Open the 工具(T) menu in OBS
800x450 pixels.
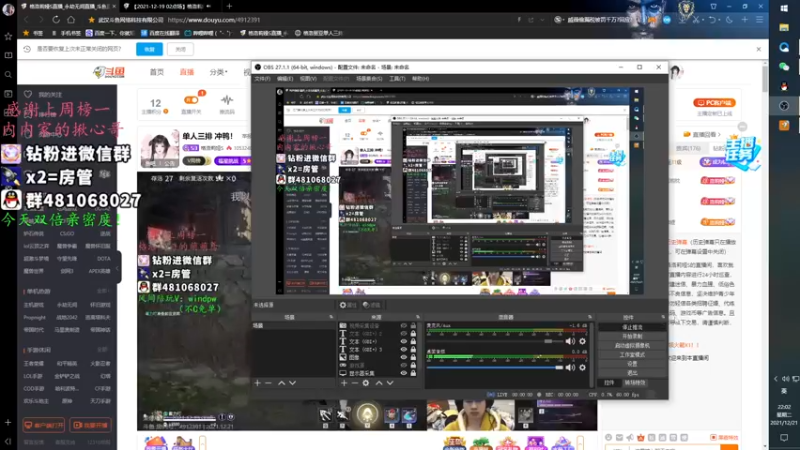pos(397,79)
